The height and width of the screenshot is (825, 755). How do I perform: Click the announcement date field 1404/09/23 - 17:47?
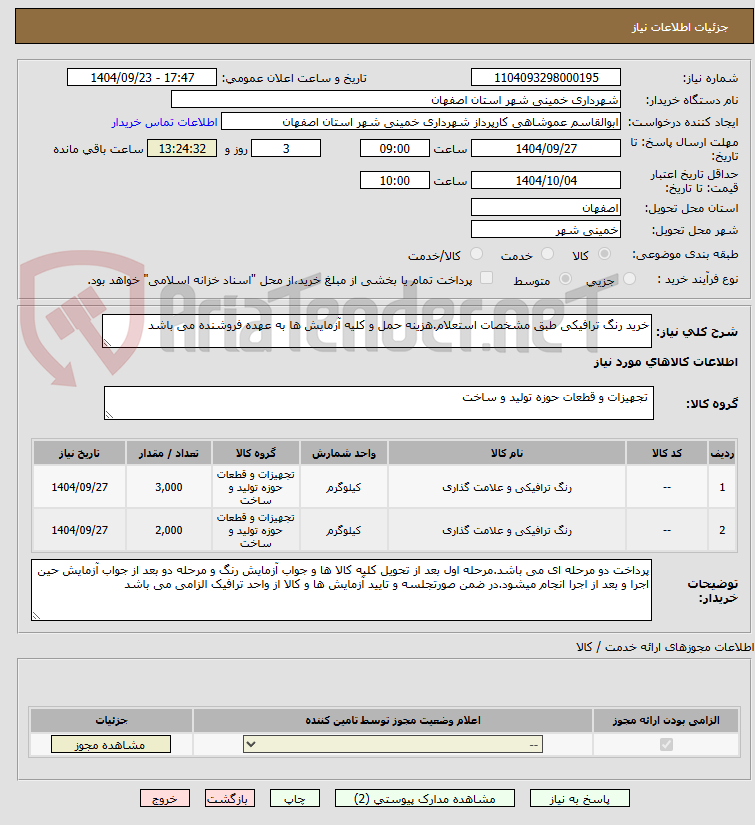[x=142, y=77]
